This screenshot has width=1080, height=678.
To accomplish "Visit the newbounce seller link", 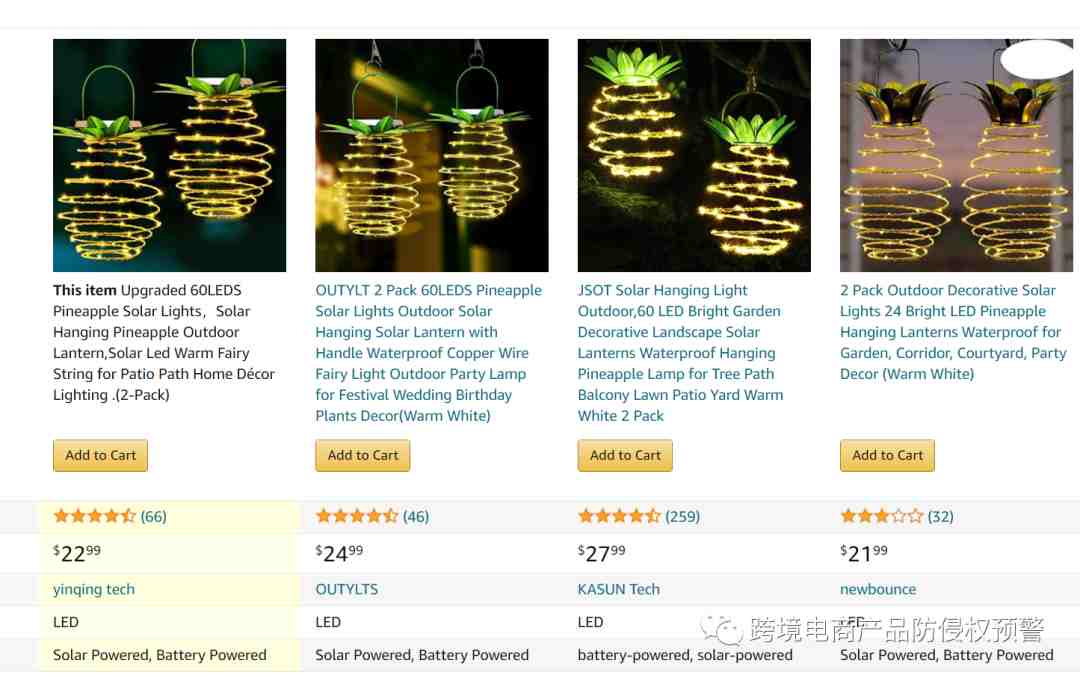I will [878, 589].
